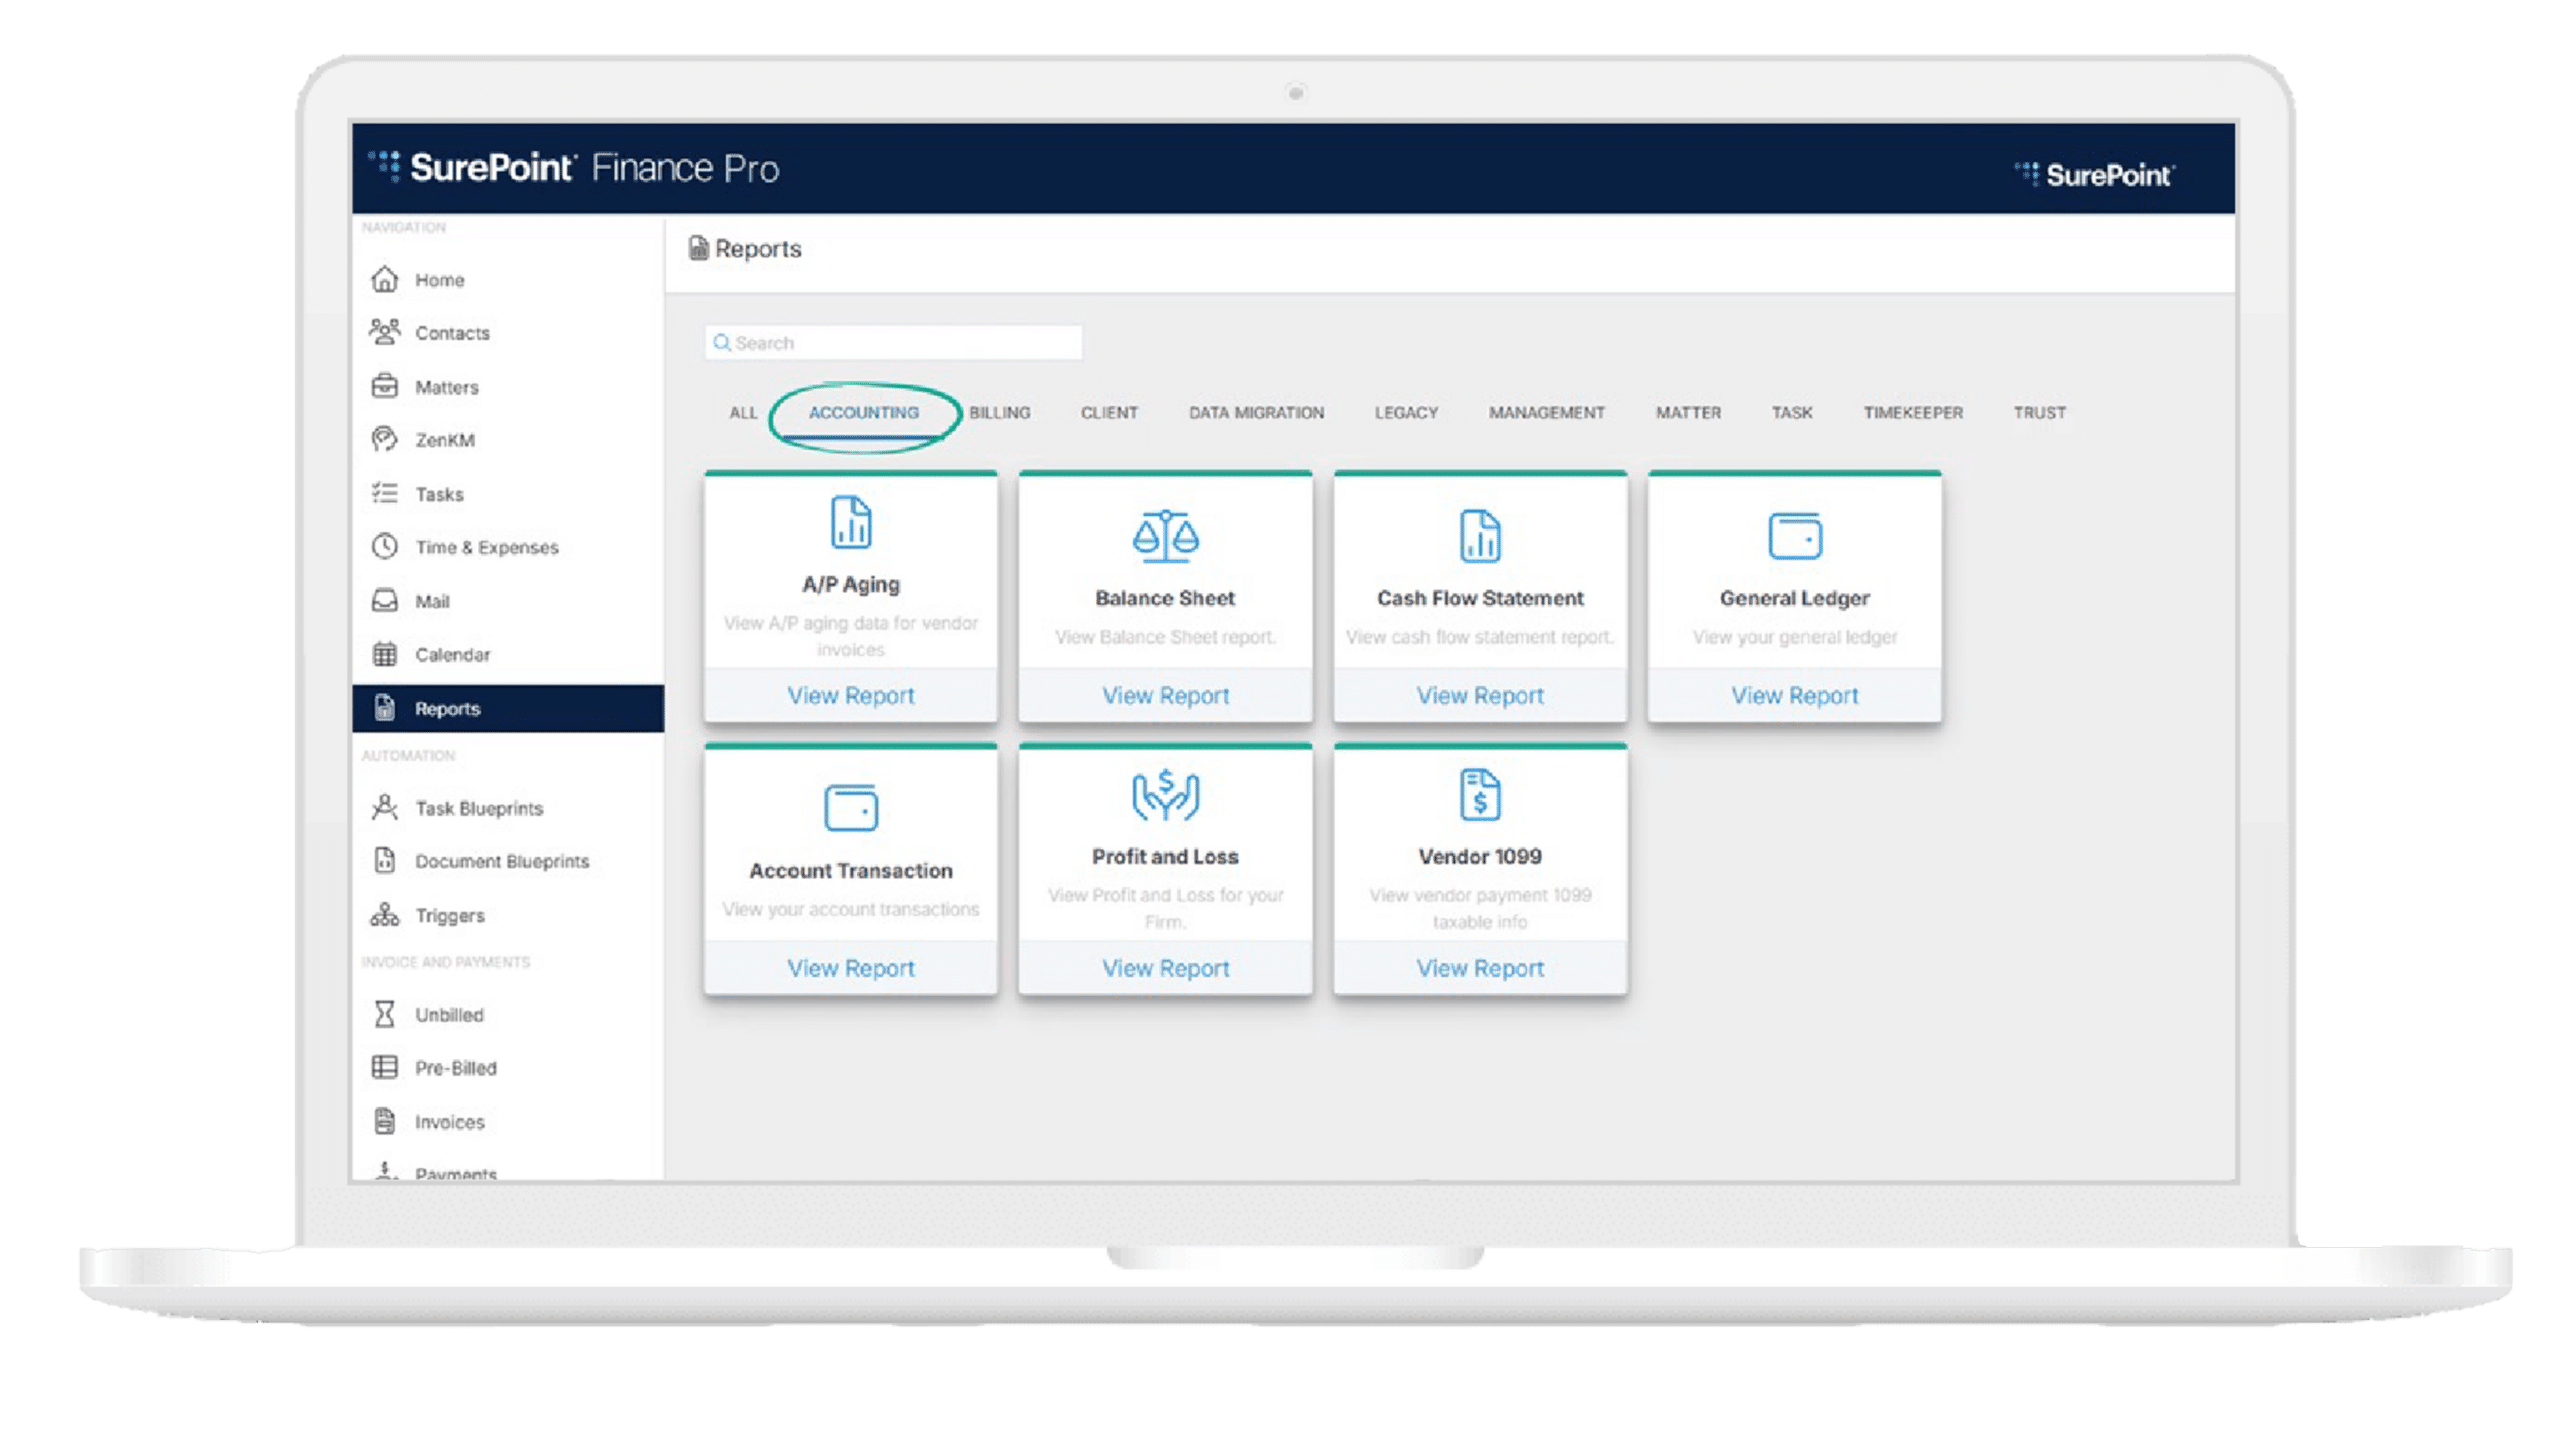The height and width of the screenshot is (1453, 2560).
Task: Click the Matters briefcase icon
Action: (385, 386)
